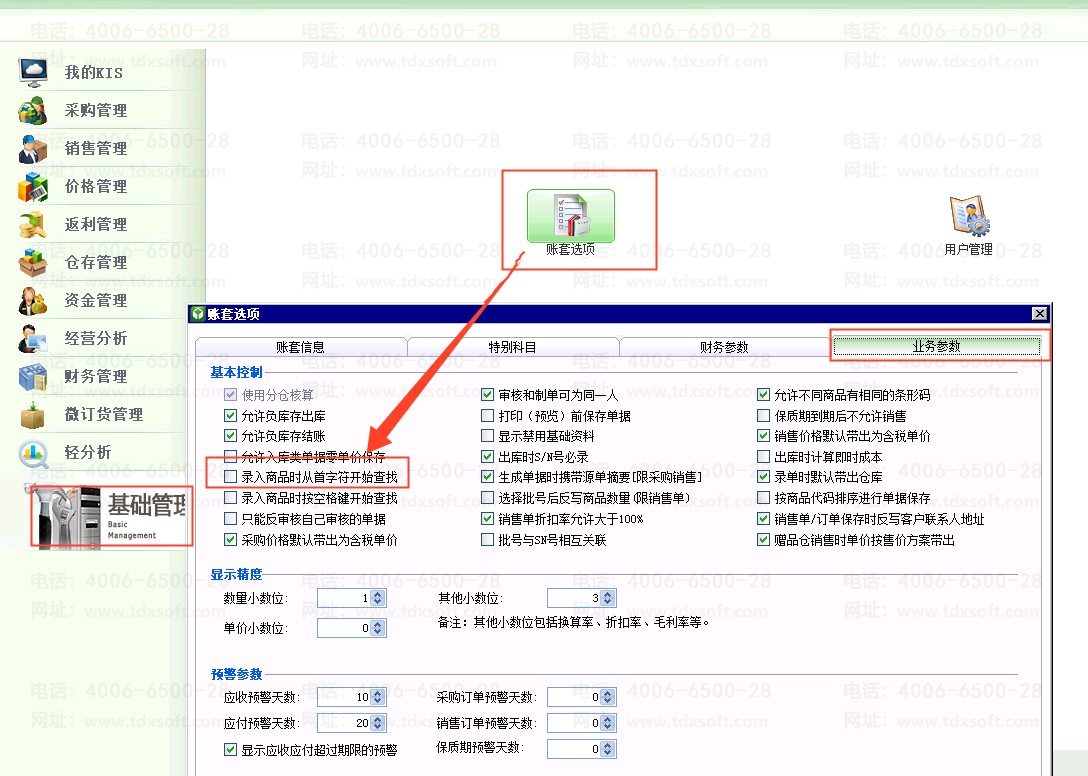1088x776 pixels.
Task: Select the 特别科目 tab
Action: [512, 347]
